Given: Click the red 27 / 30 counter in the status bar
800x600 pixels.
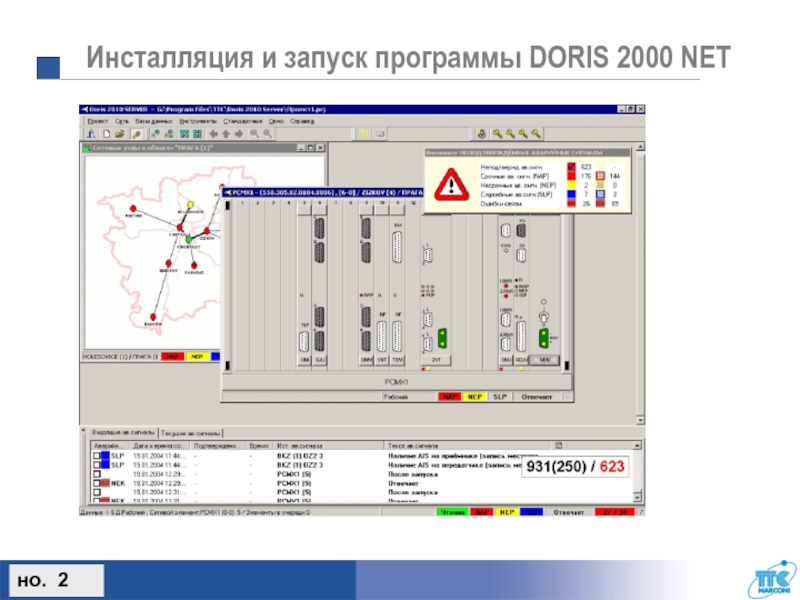Looking at the screenshot, I should click(x=614, y=512).
